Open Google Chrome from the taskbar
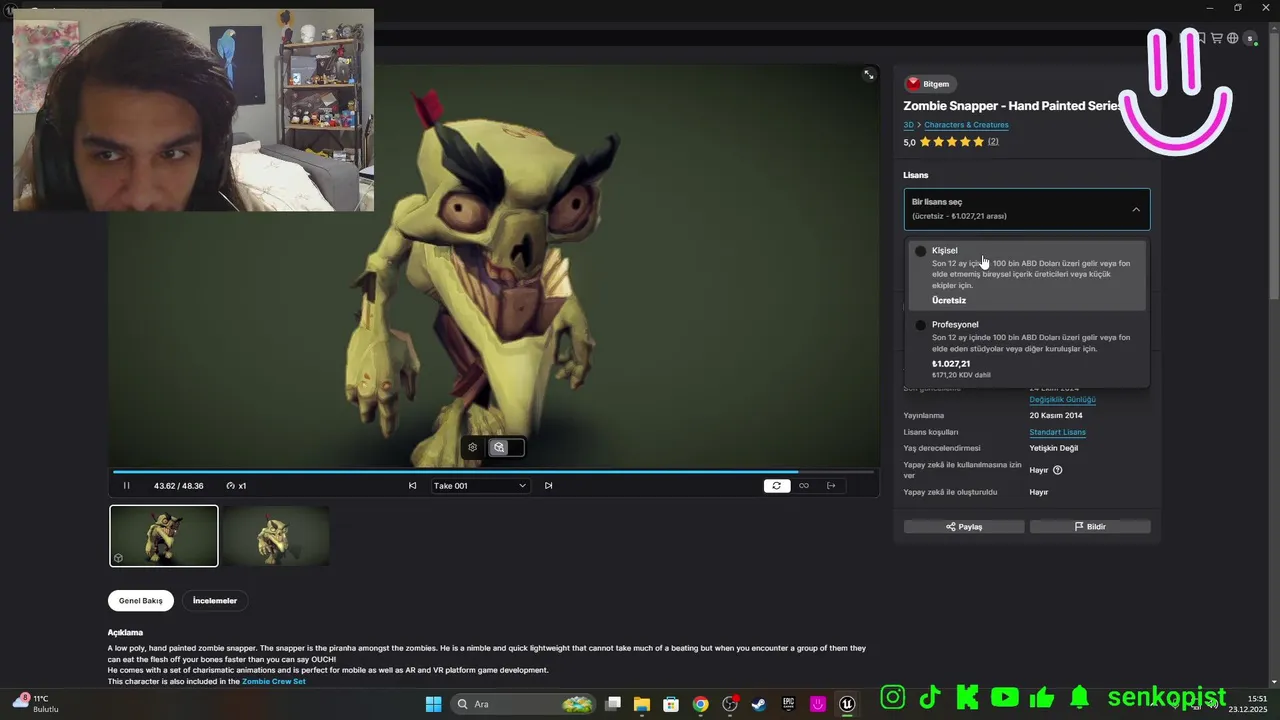The image size is (1280, 720). 700,704
